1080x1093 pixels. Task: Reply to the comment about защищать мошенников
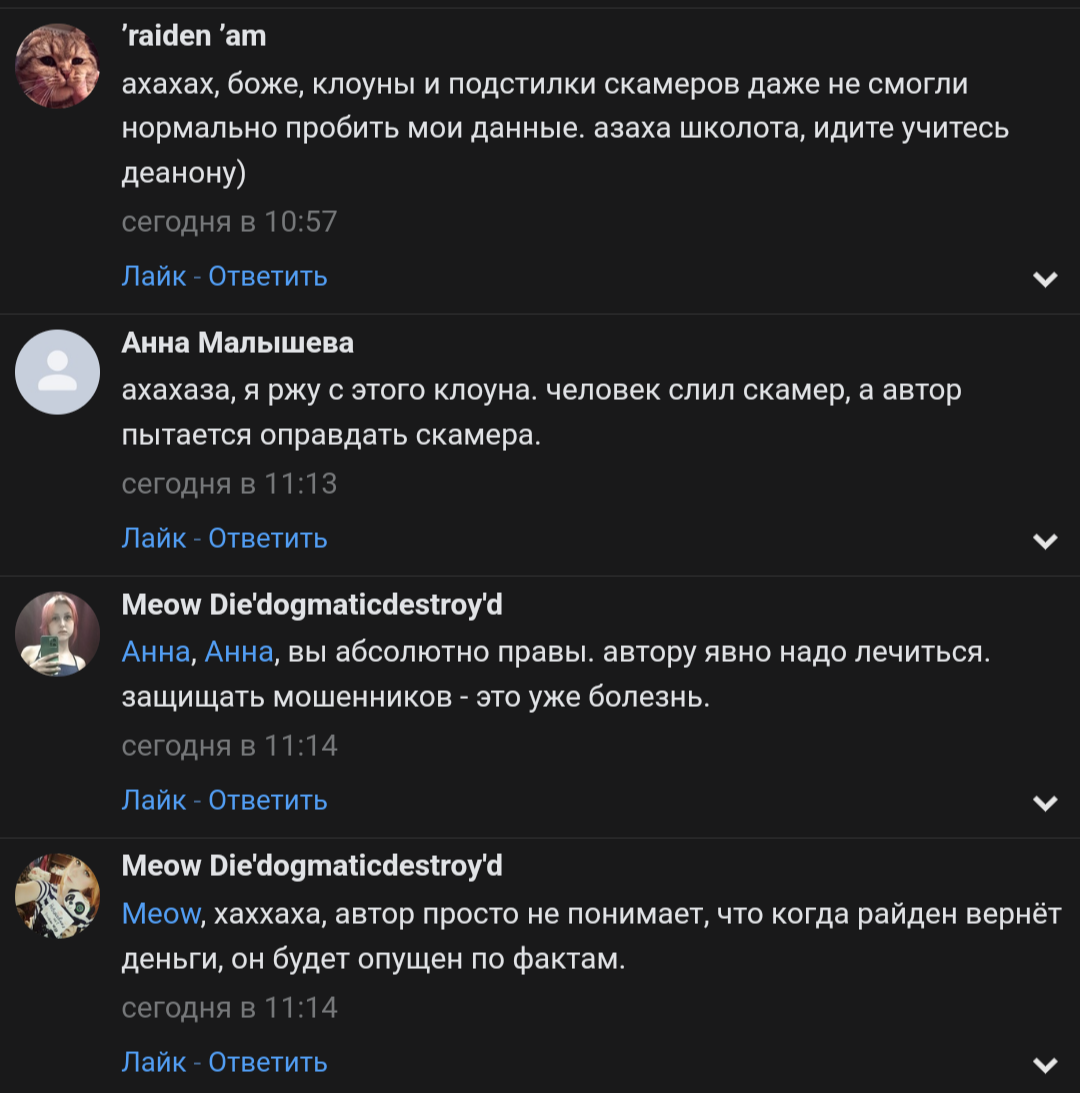[x=268, y=800]
